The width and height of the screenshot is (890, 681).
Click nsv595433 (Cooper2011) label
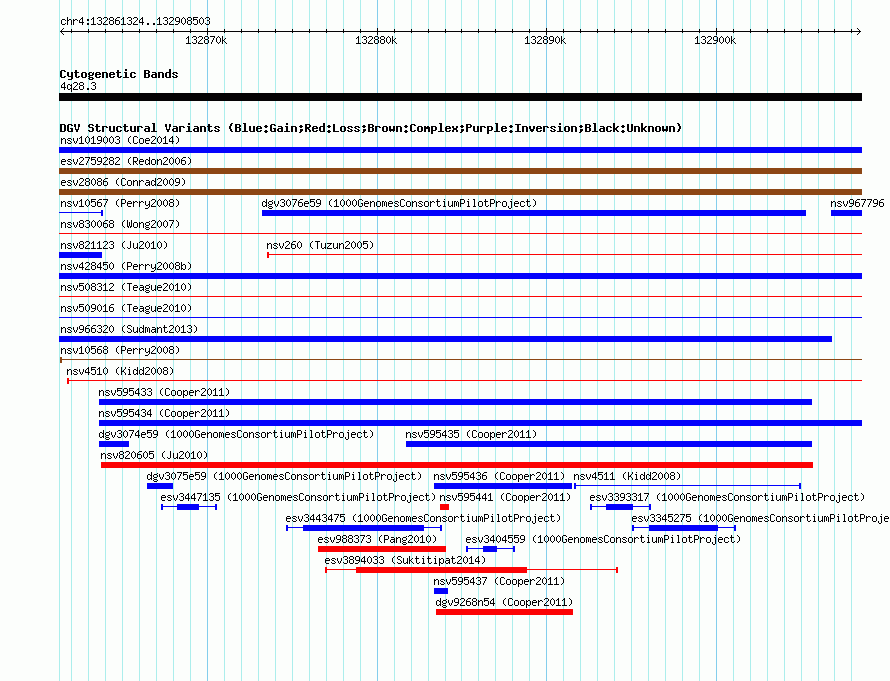coord(164,392)
